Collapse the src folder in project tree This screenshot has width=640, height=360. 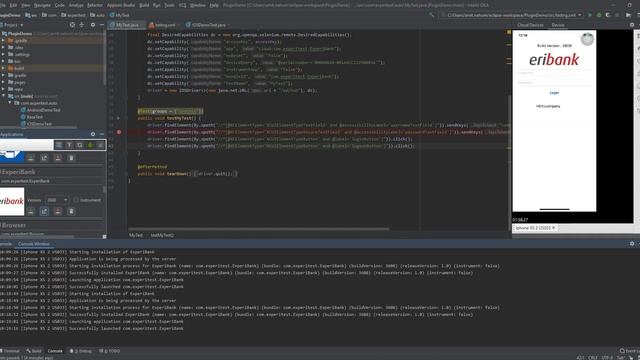click(x=3, y=96)
